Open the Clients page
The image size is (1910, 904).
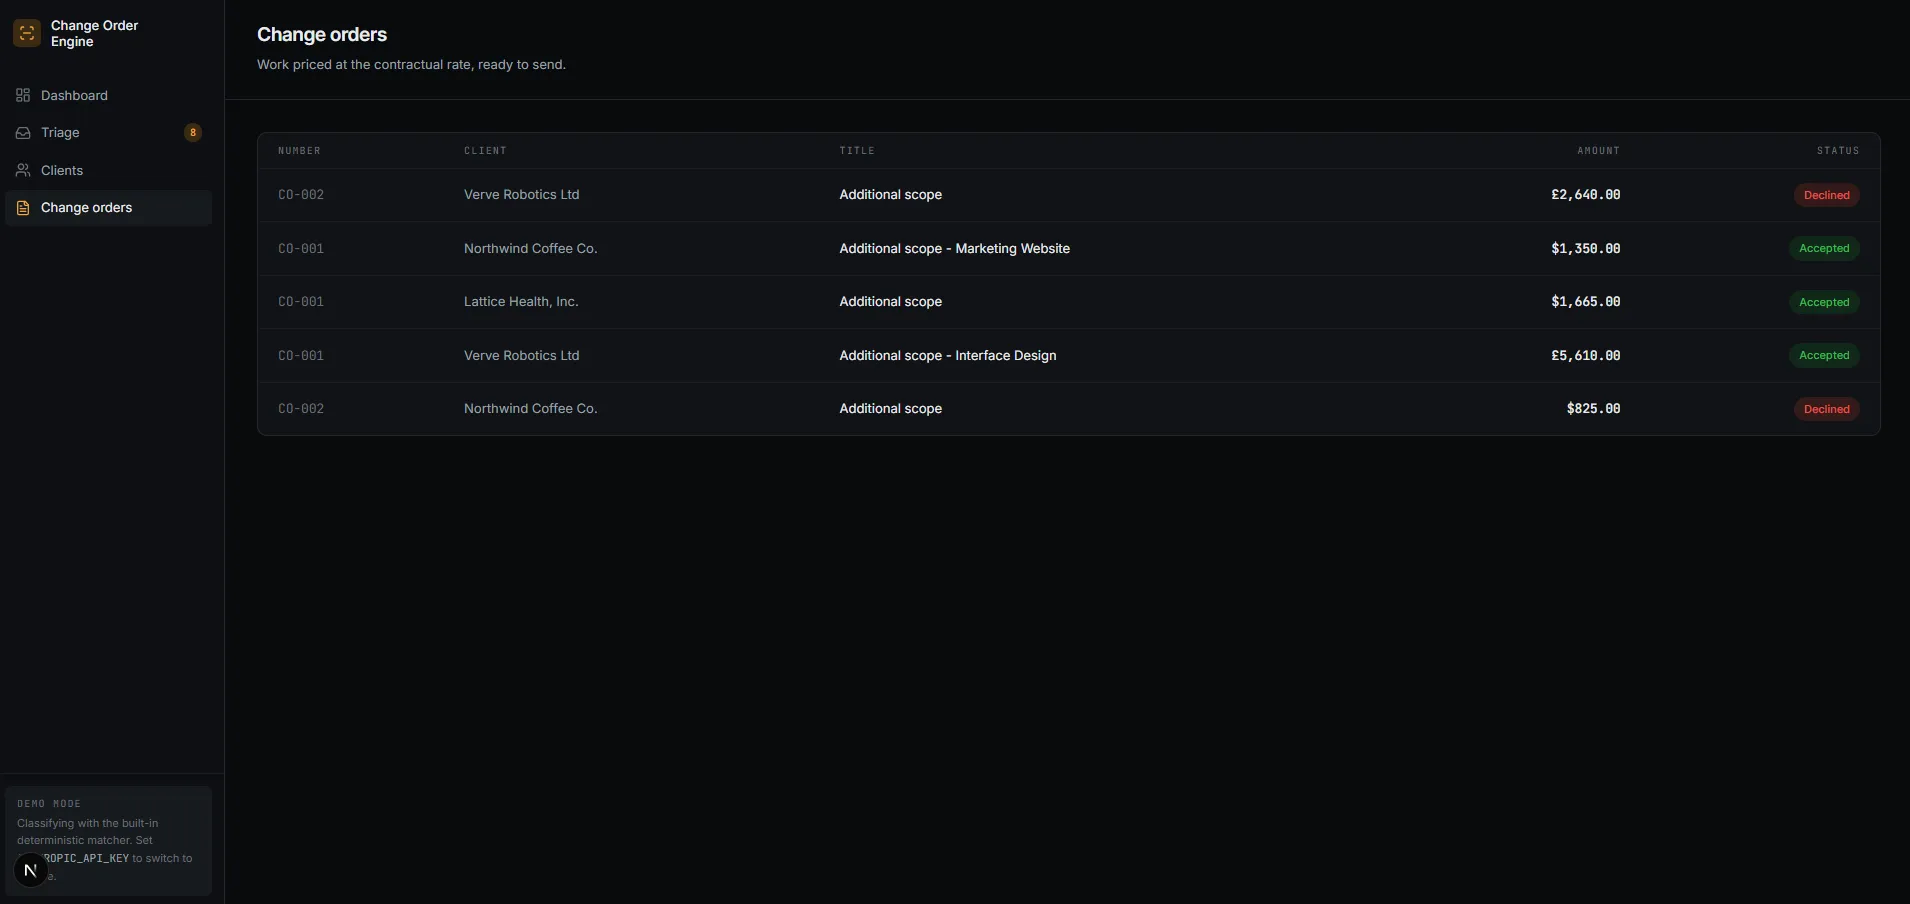[x=109, y=170]
